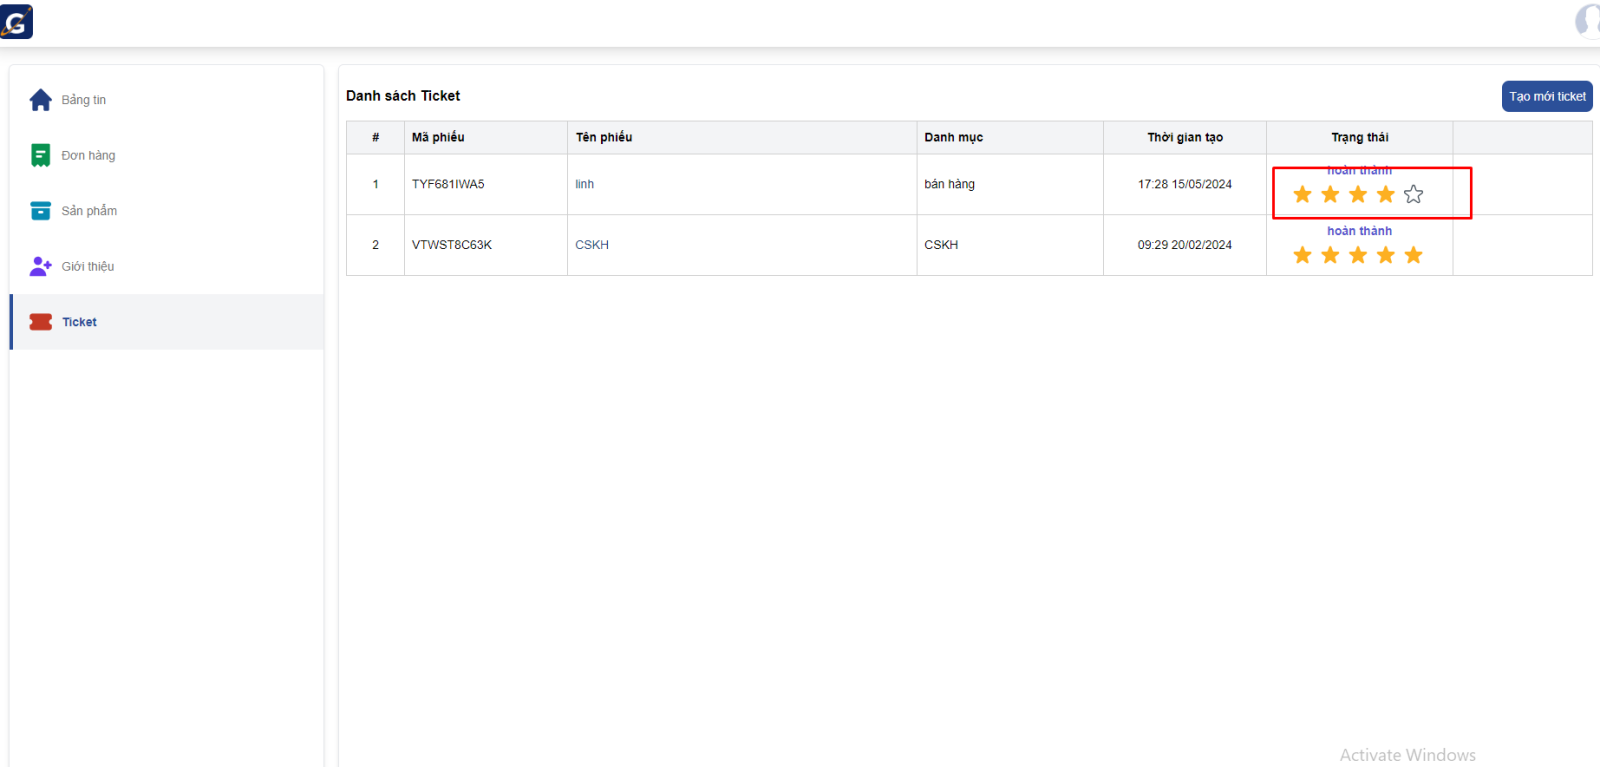
Task: Open the Đơn hàng menu item
Action: [88, 156]
